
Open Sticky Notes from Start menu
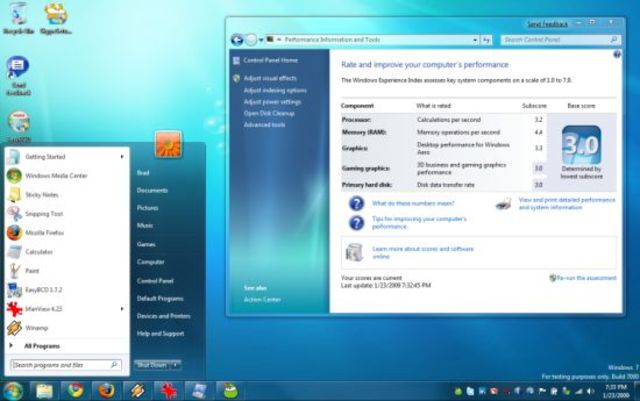[65, 195]
